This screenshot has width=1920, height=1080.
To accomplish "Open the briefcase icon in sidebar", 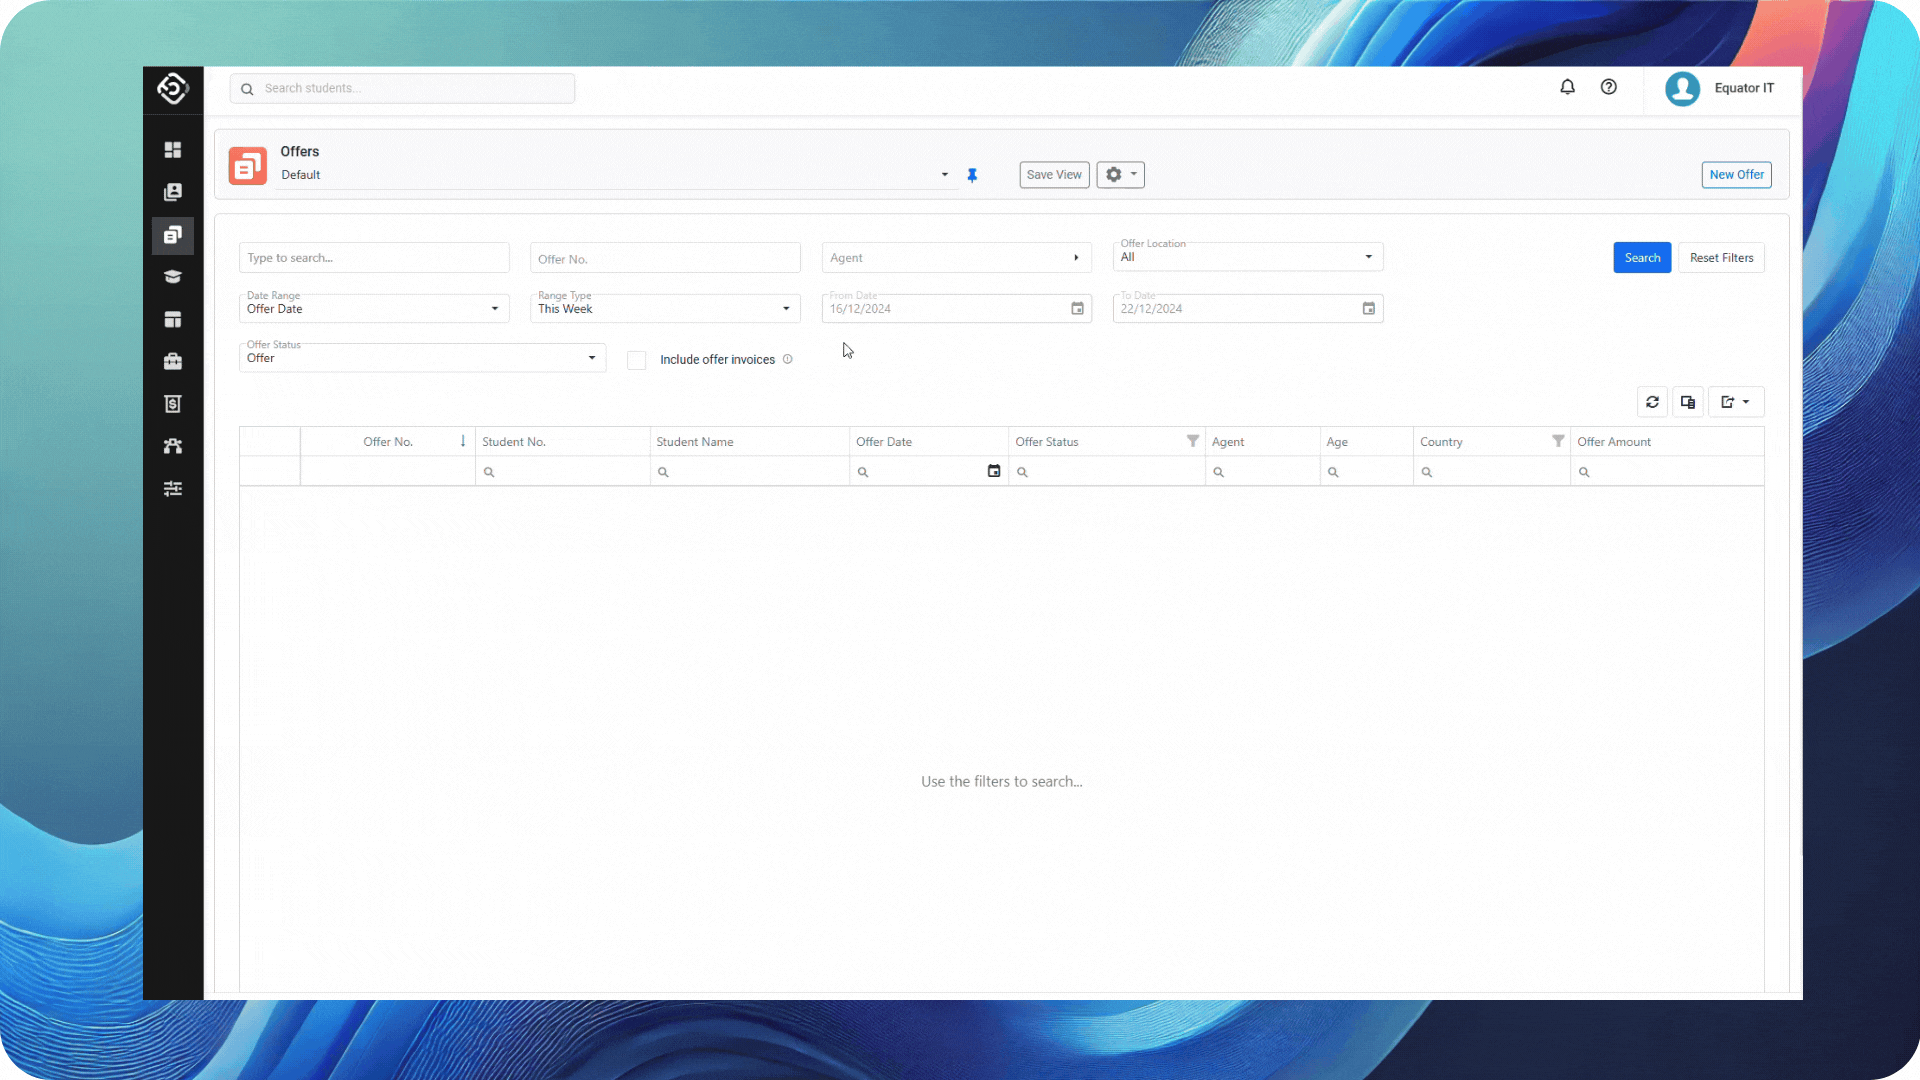I will point(173,362).
